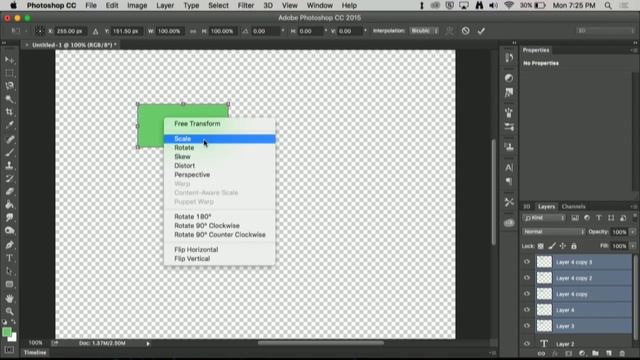Select the History Brush tool
The width and height of the screenshot is (640, 360).
[x=9, y=178]
